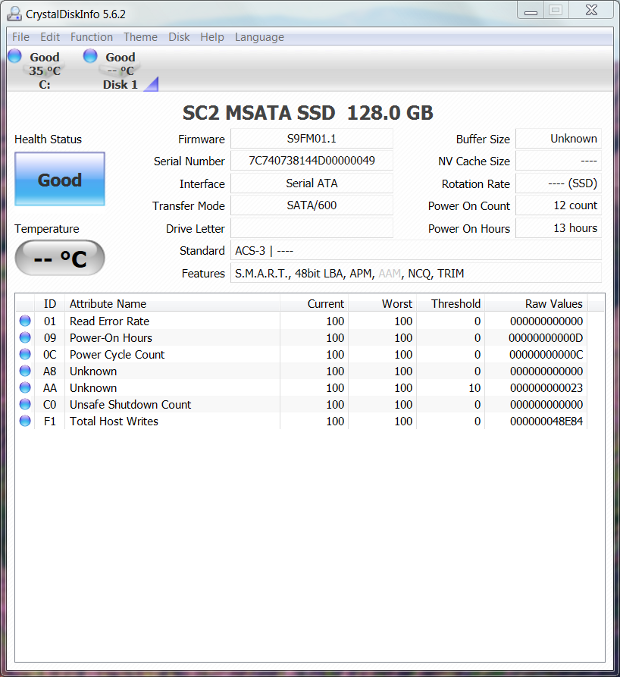Click the temperature display button
This screenshot has width=620, height=677.
point(60,259)
